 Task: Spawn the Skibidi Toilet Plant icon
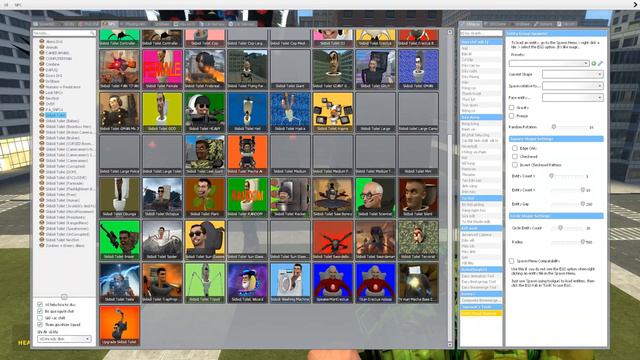click(x=204, y=198)
